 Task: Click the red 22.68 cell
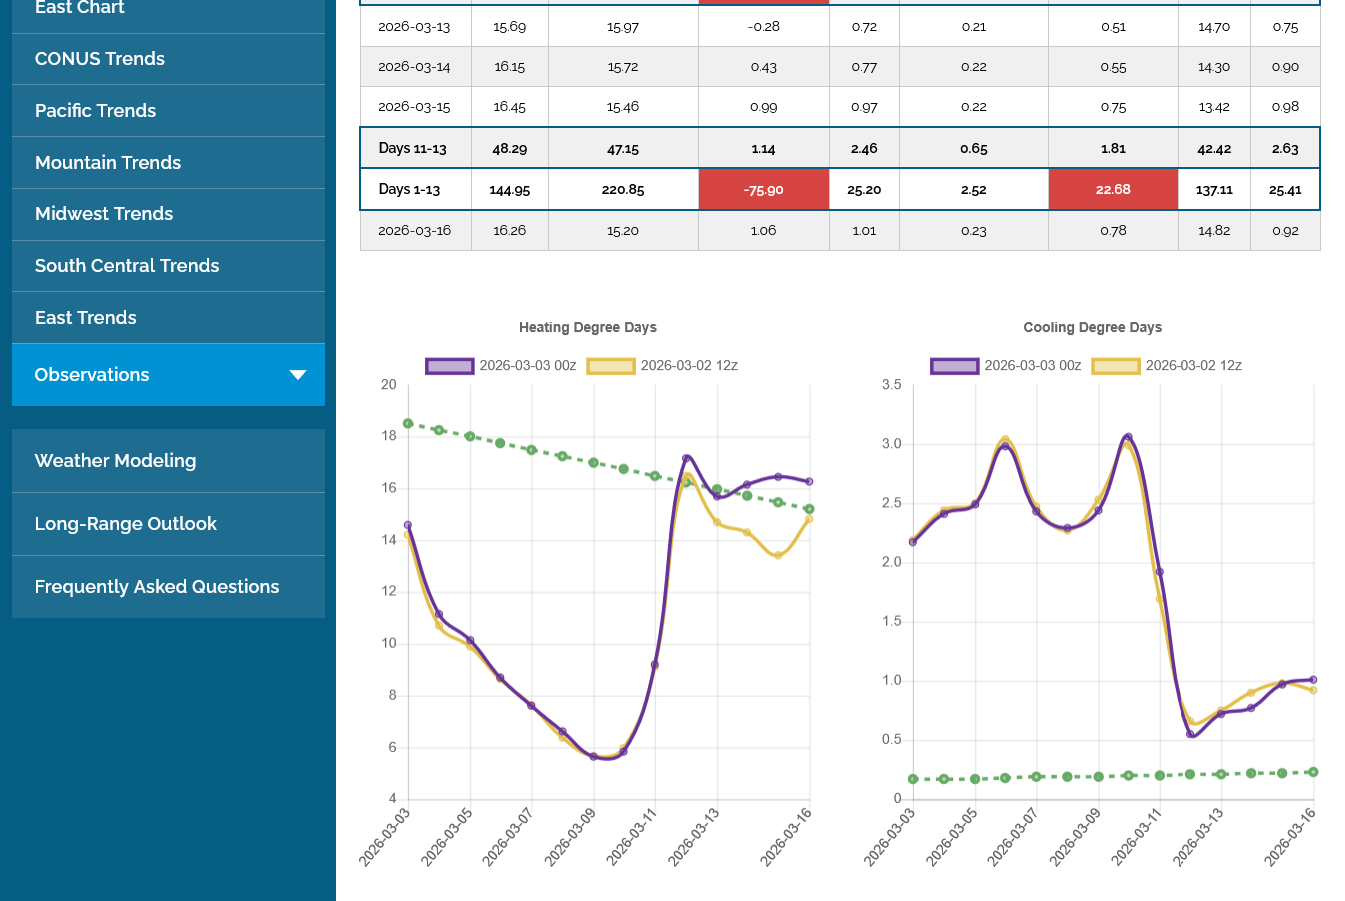(1113, 190)
